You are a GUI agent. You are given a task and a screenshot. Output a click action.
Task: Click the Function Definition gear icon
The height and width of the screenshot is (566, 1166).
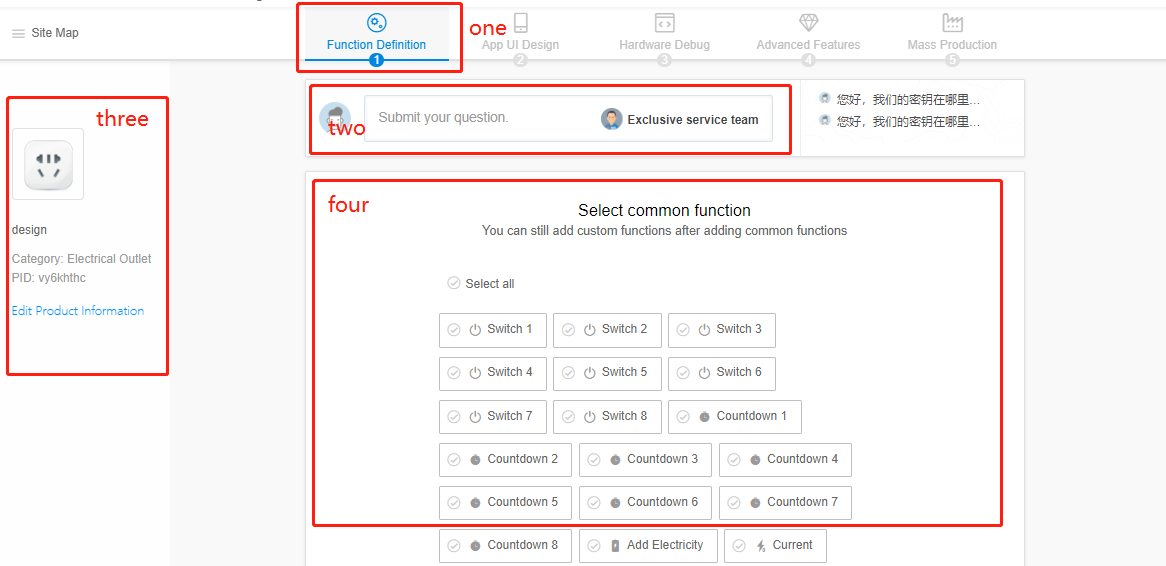[376, 23]
